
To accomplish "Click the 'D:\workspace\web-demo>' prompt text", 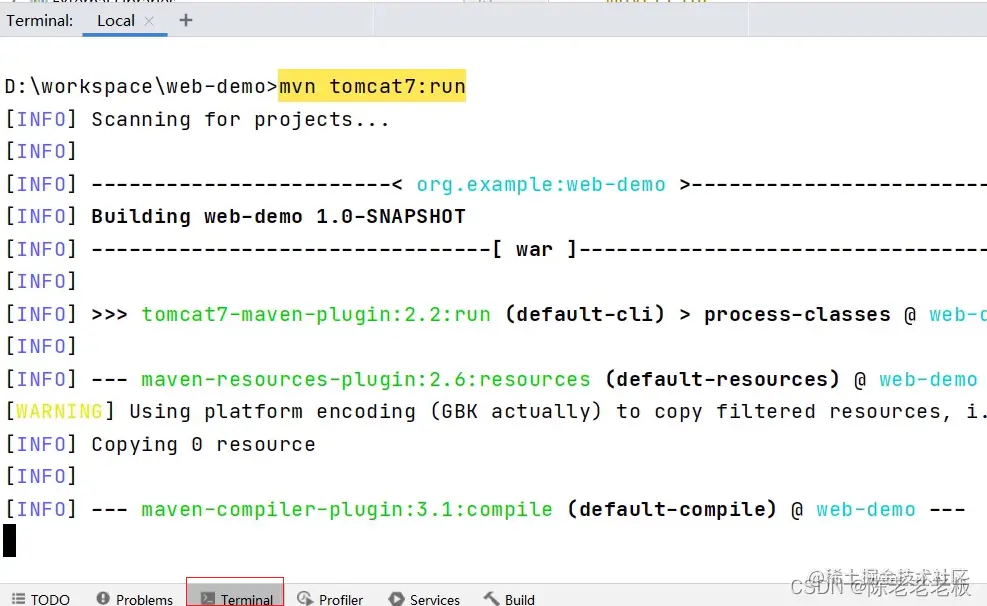I will point(141,86).
